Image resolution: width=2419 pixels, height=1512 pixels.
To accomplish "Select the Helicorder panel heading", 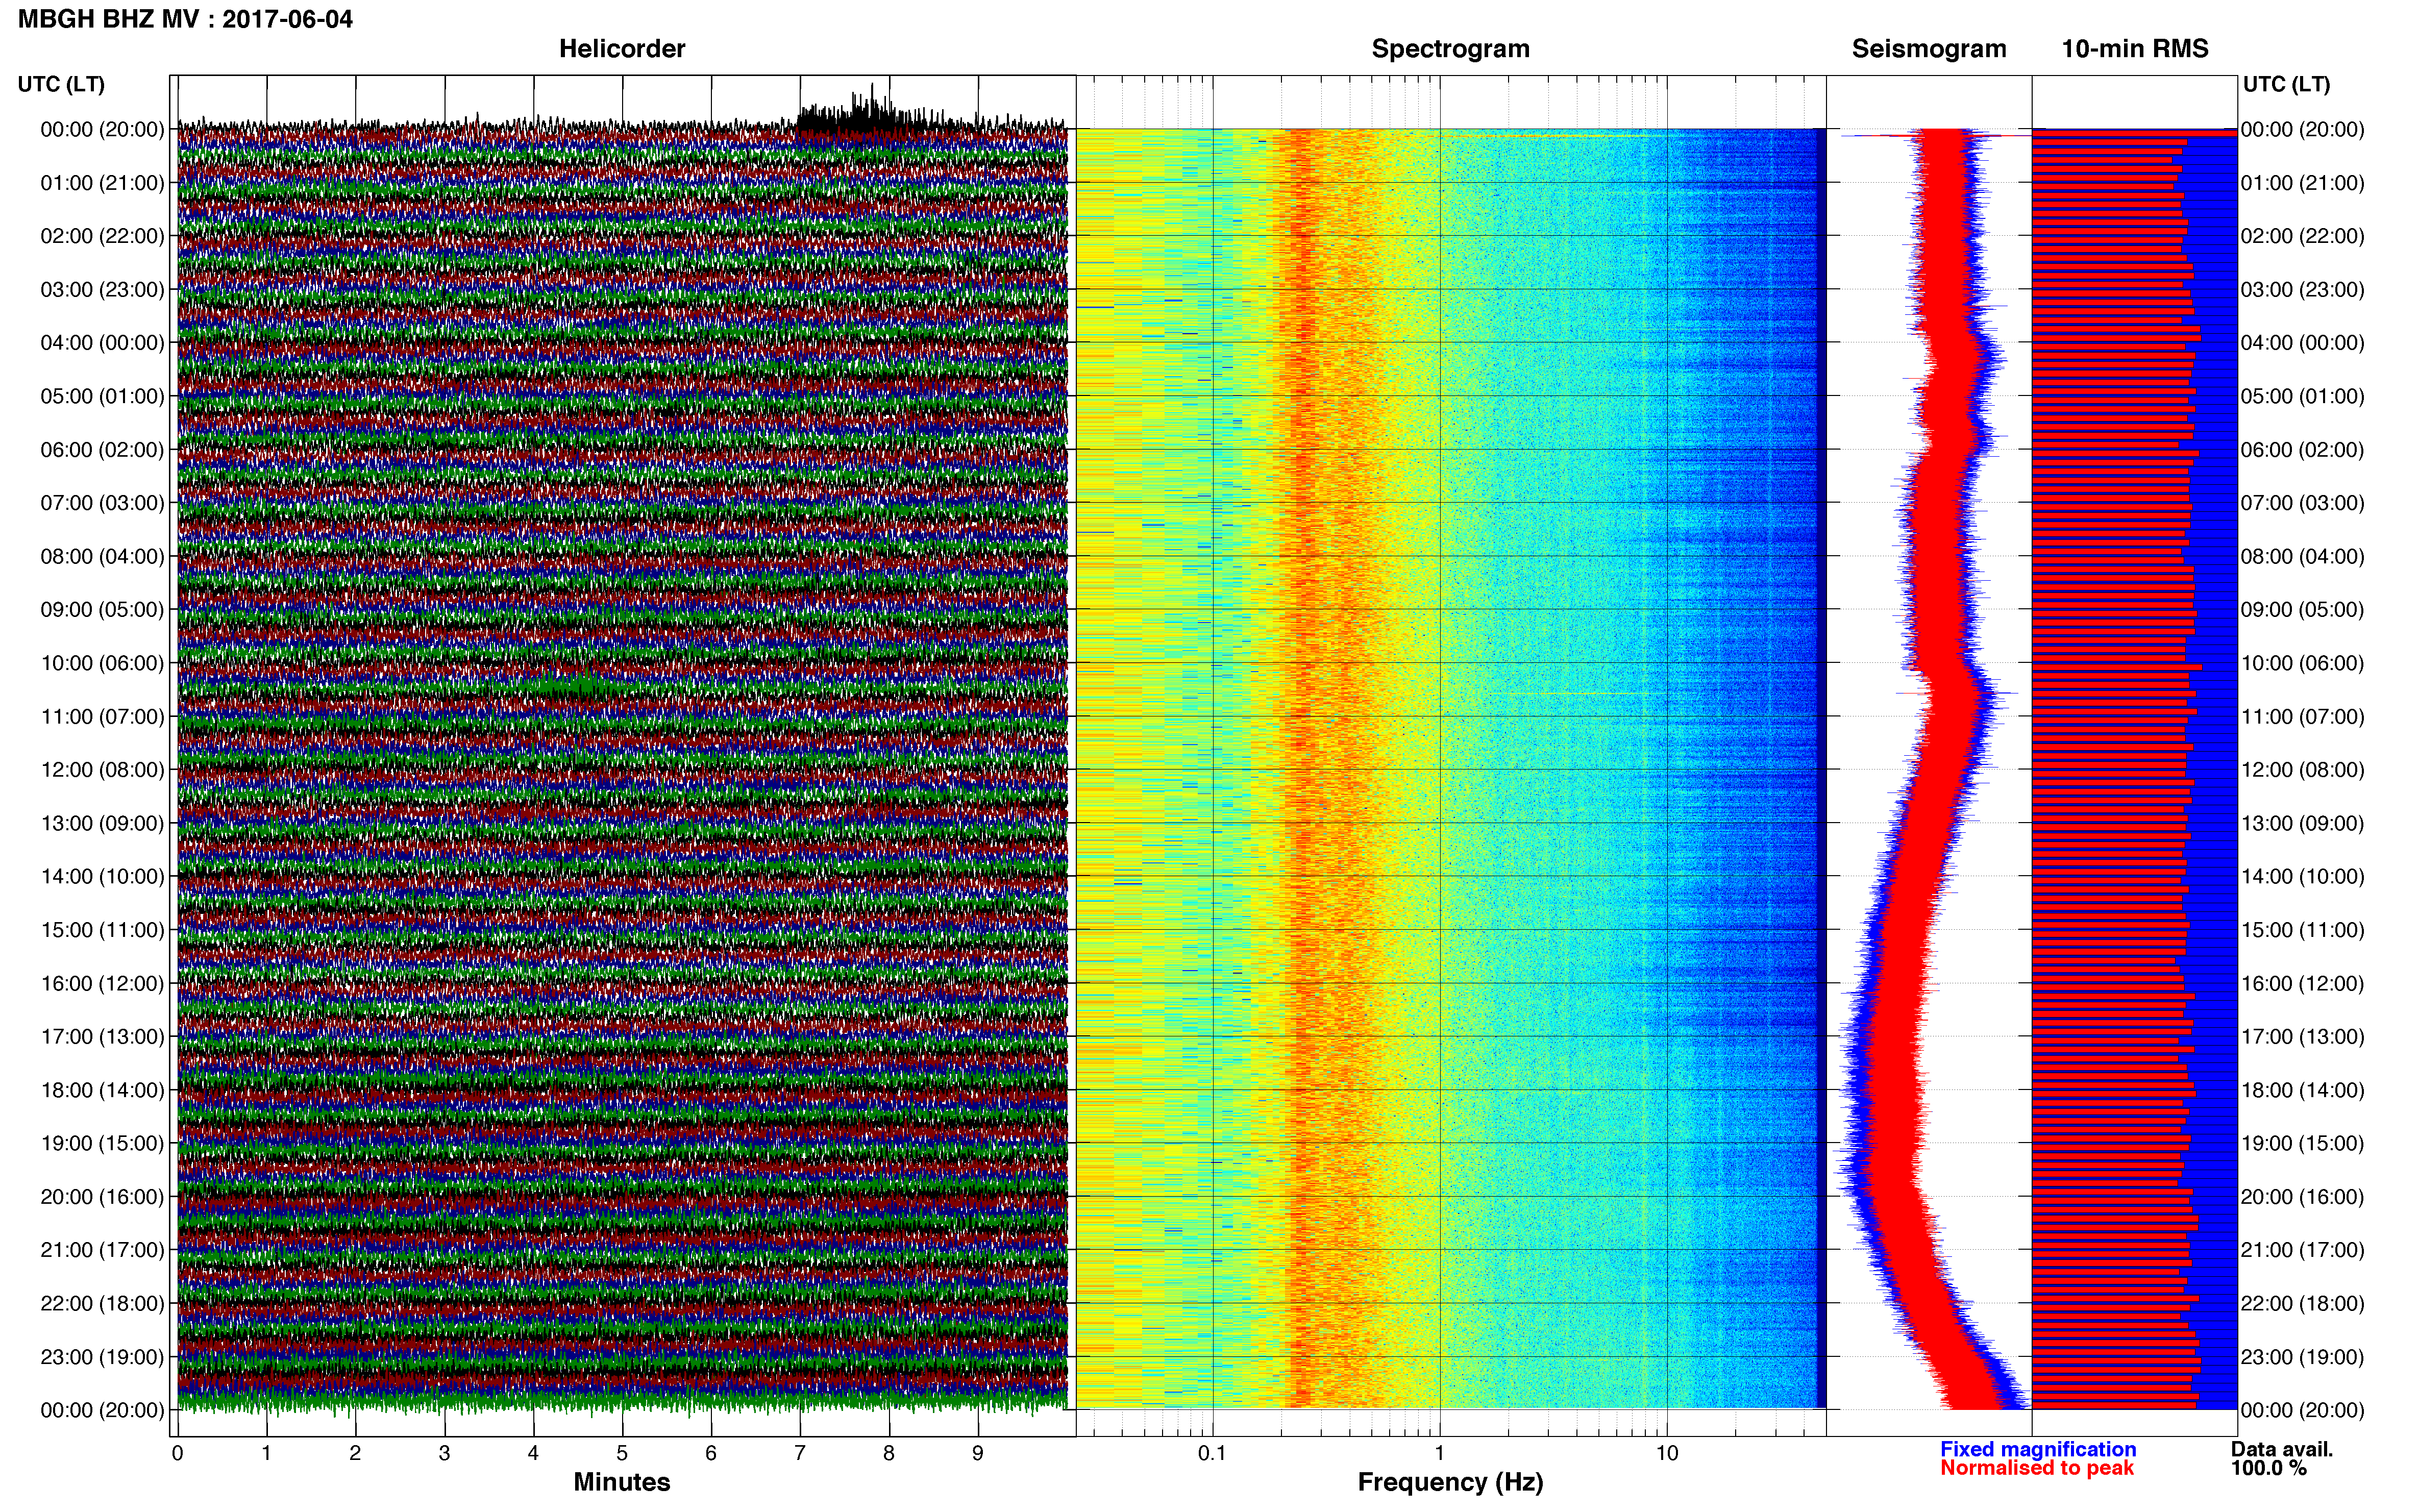I will (x=622, y=49).
